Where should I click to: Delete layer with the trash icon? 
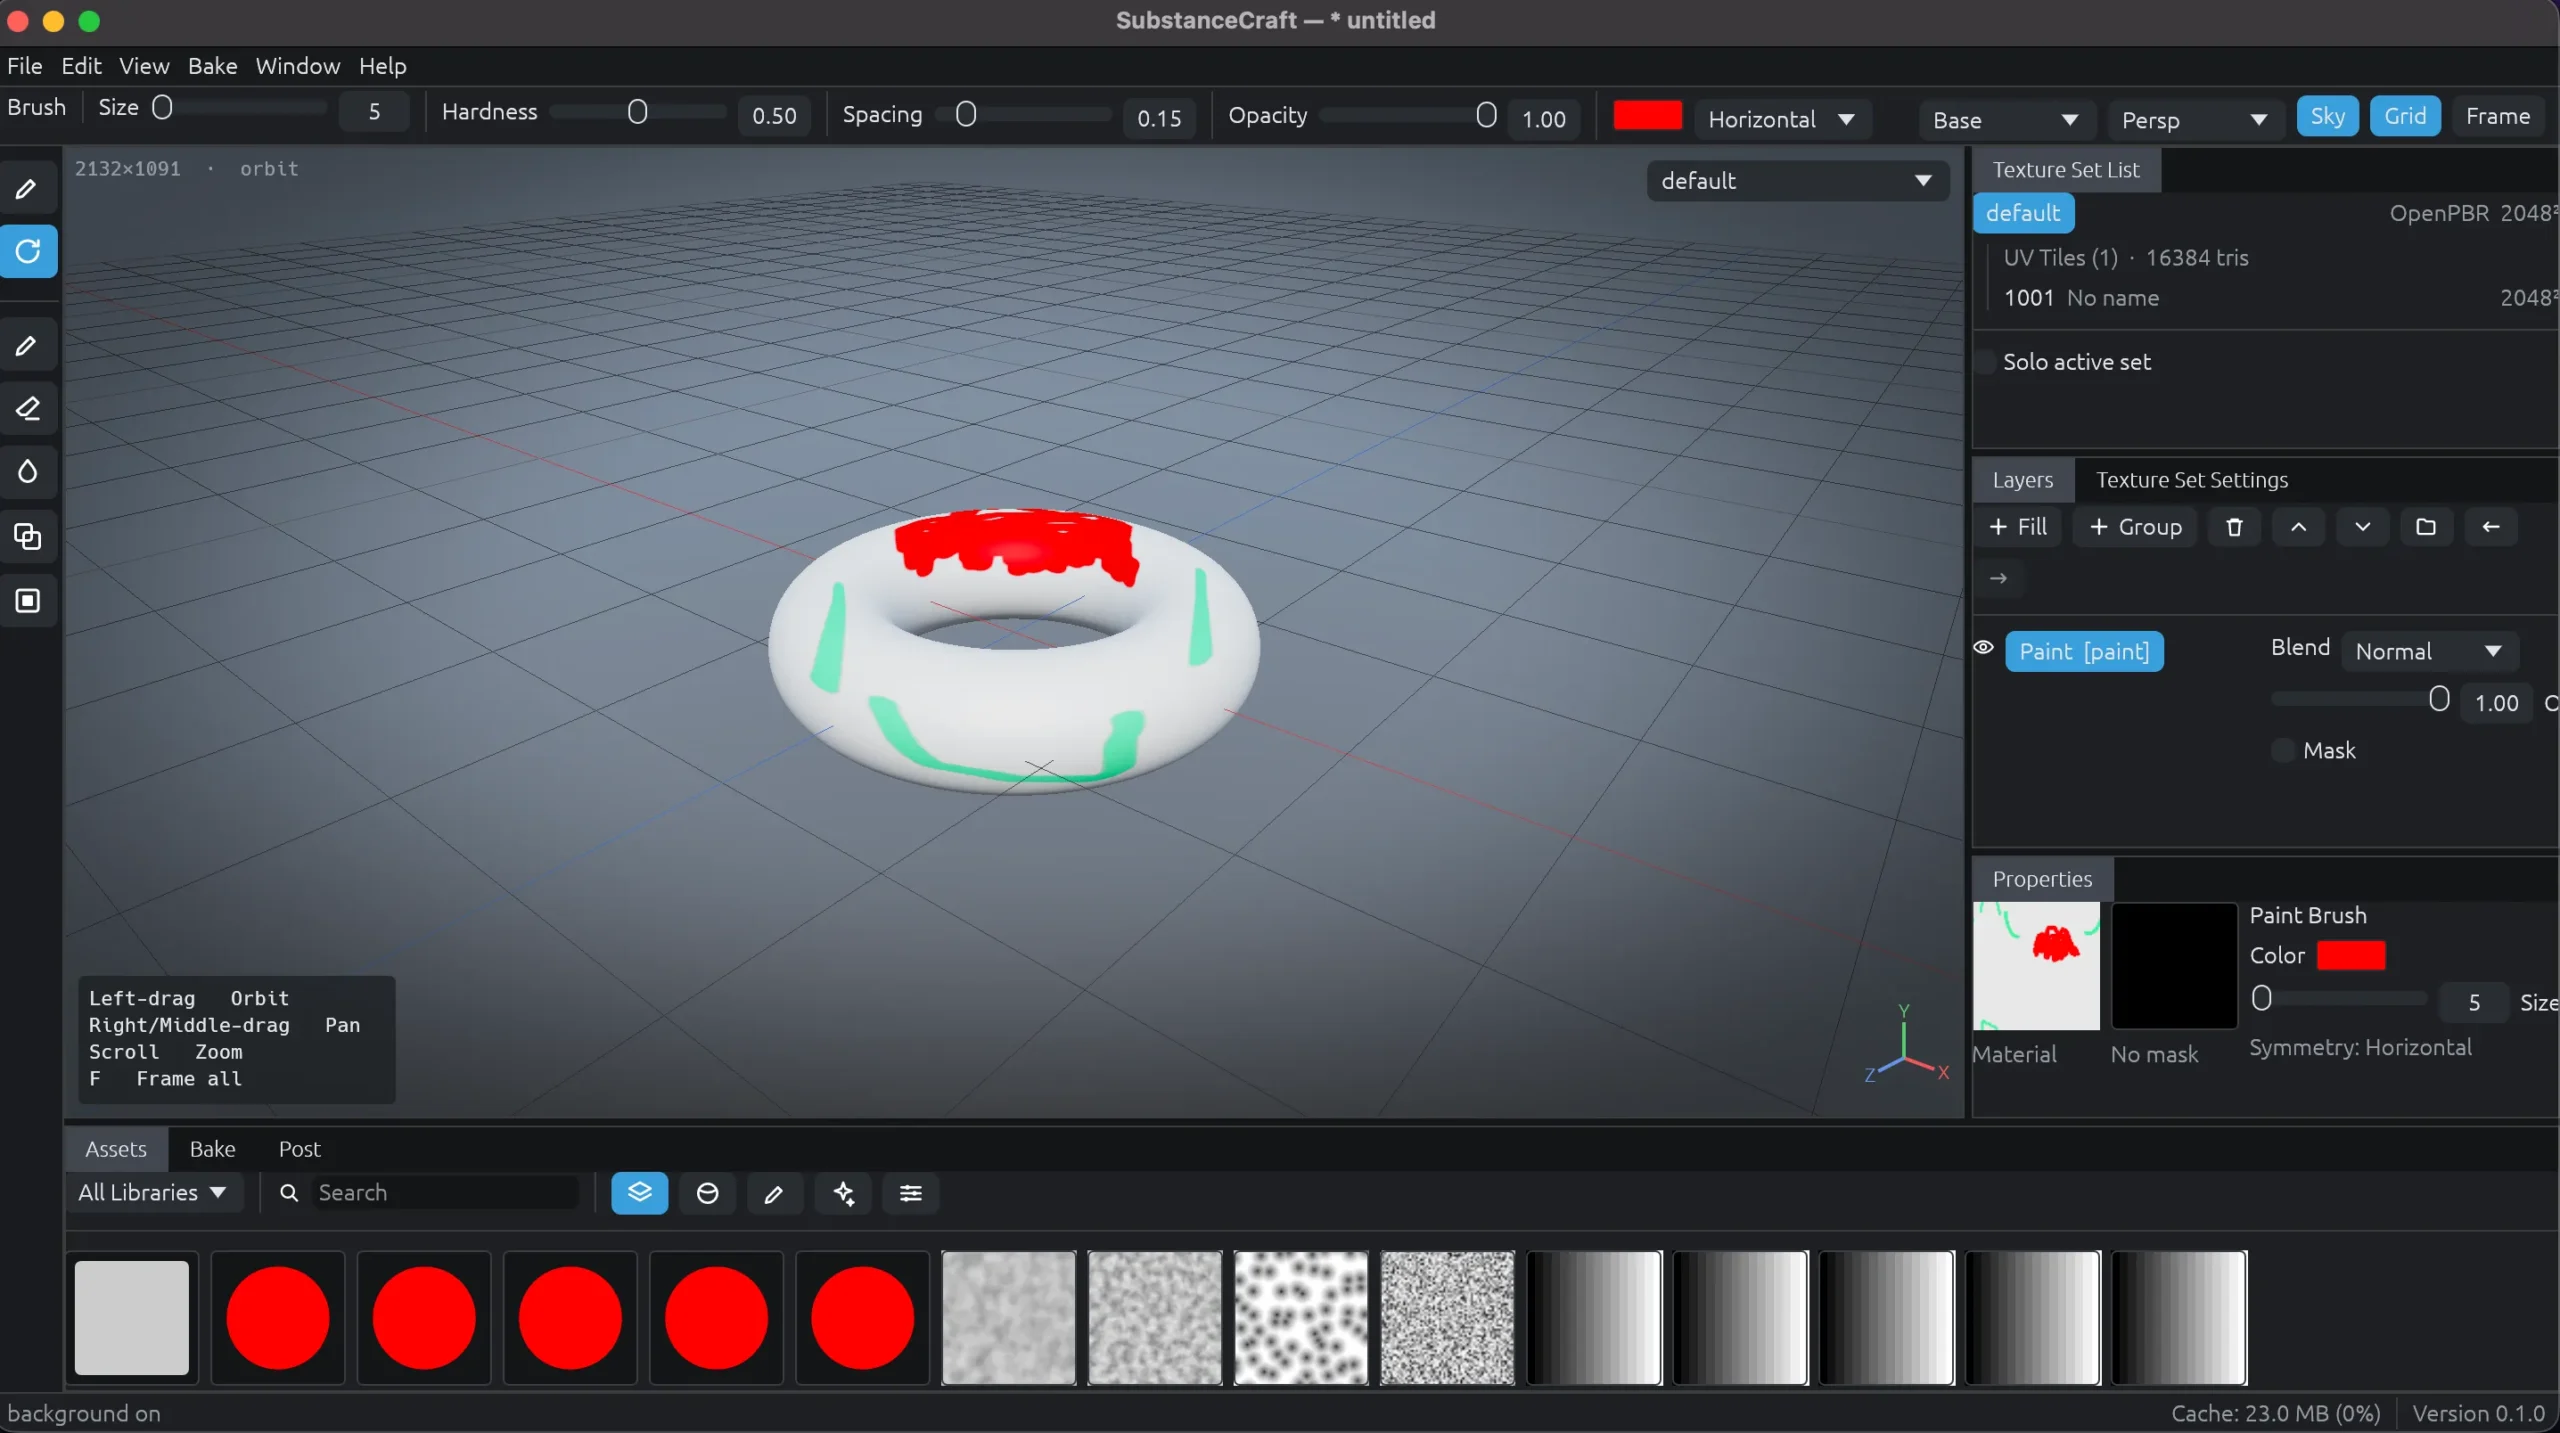pyautogui.click(x=2234, y=527)
